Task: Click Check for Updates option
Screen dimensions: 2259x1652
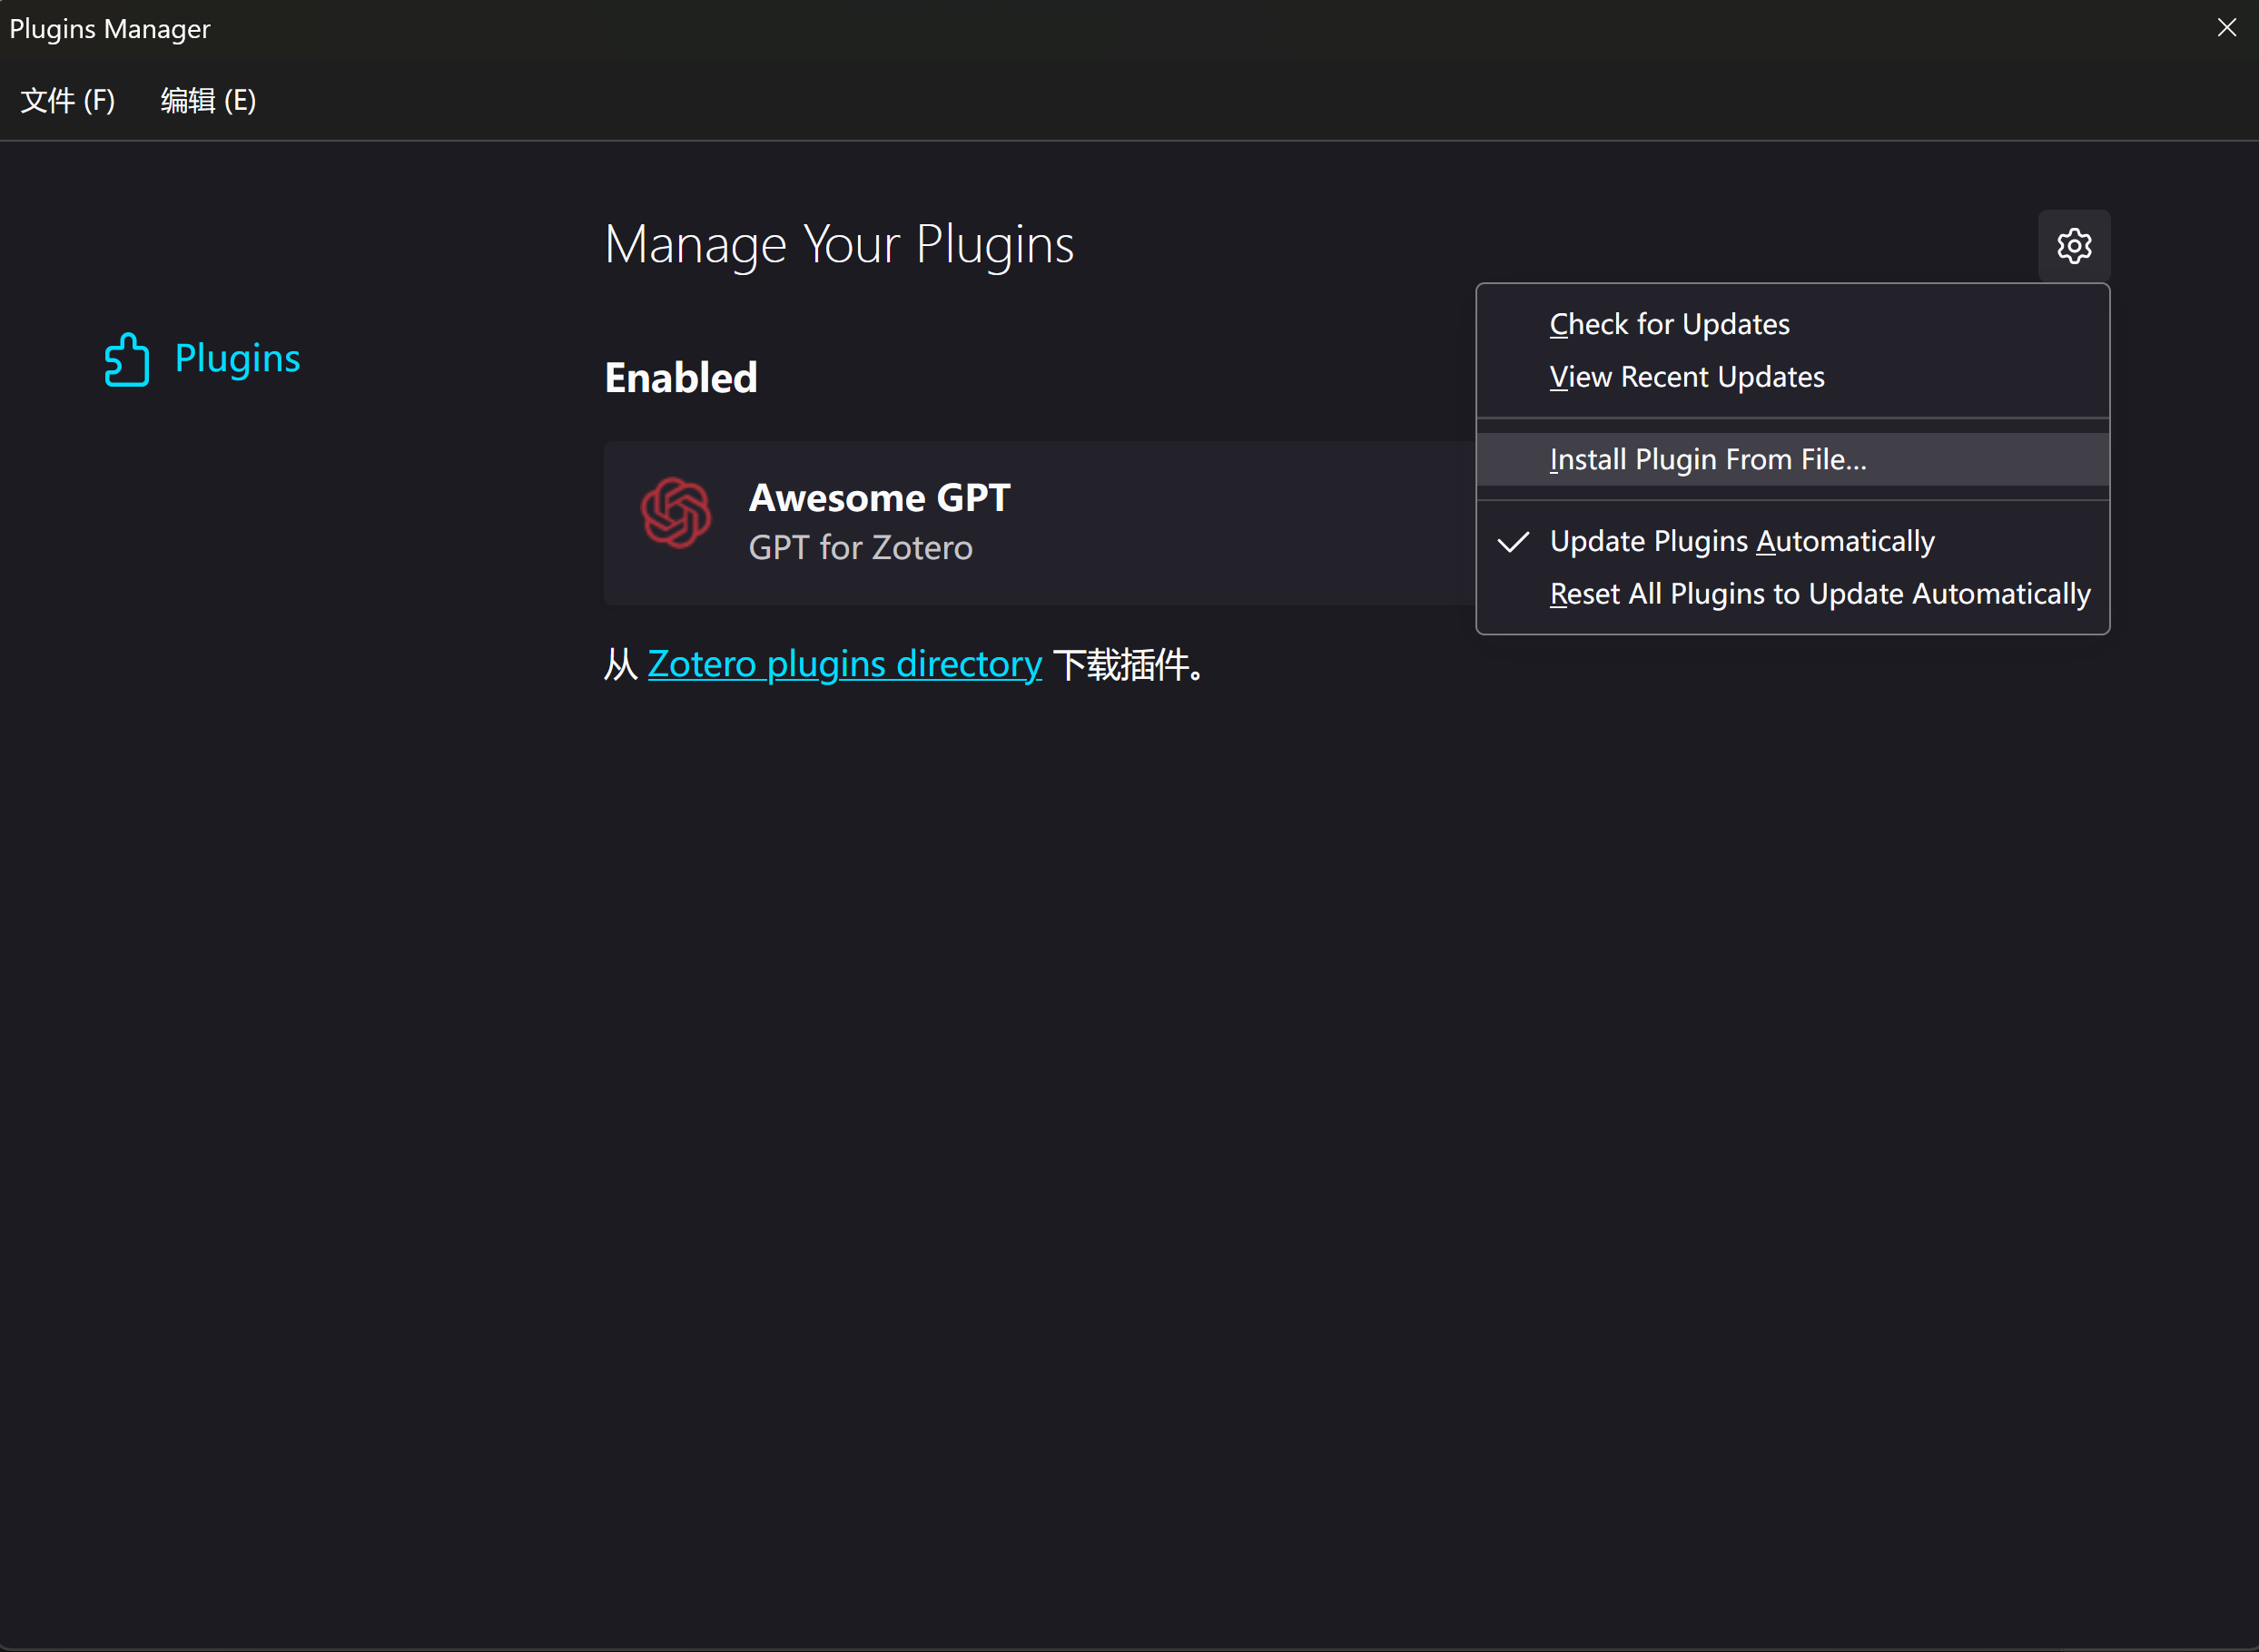Action: pos(1668,322)
